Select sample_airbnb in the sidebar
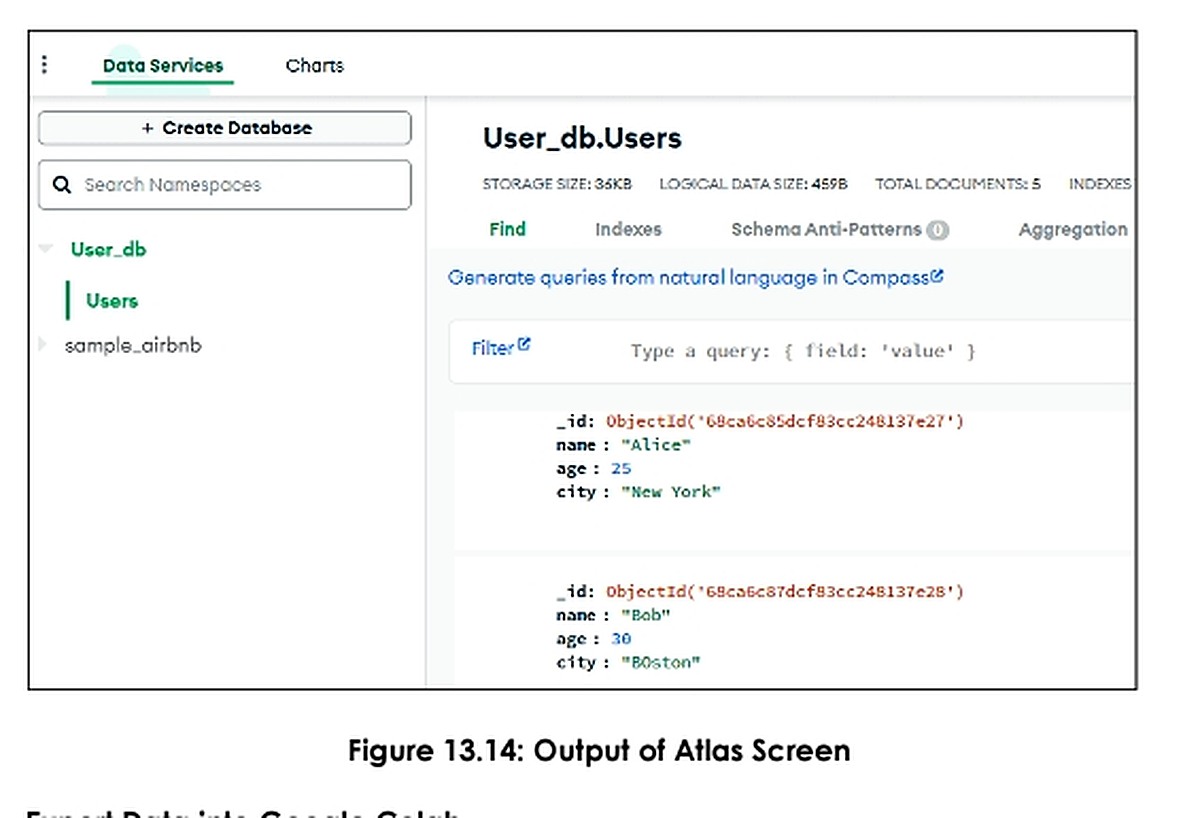Screen dimensions: 1200x818 133,346
